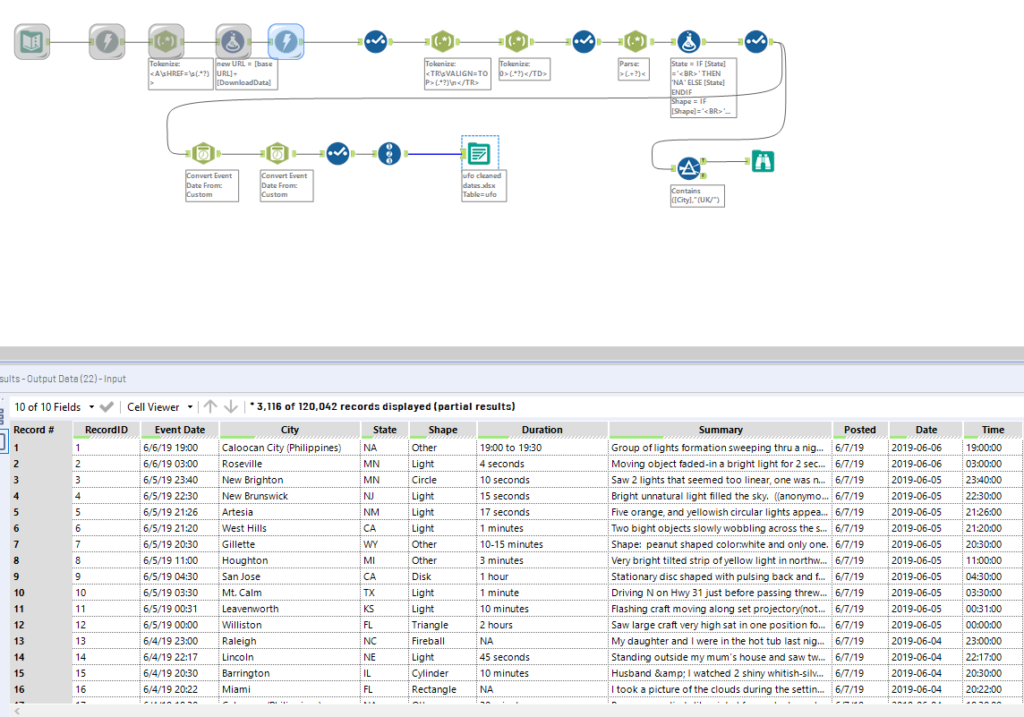Click the RecordID column header
1024x717 pixels.
pos(106,430)
